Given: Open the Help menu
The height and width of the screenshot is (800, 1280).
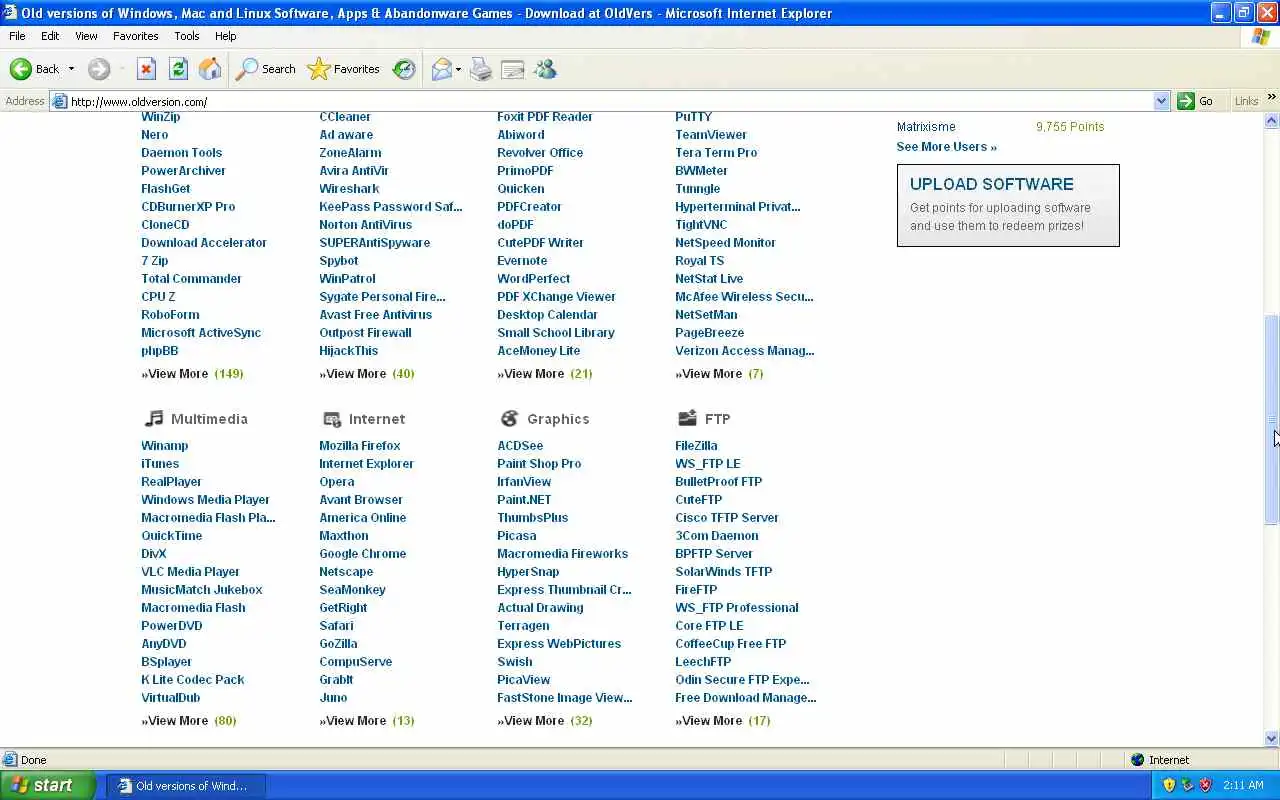Looking at the screenshot, I should coord(226,36).
